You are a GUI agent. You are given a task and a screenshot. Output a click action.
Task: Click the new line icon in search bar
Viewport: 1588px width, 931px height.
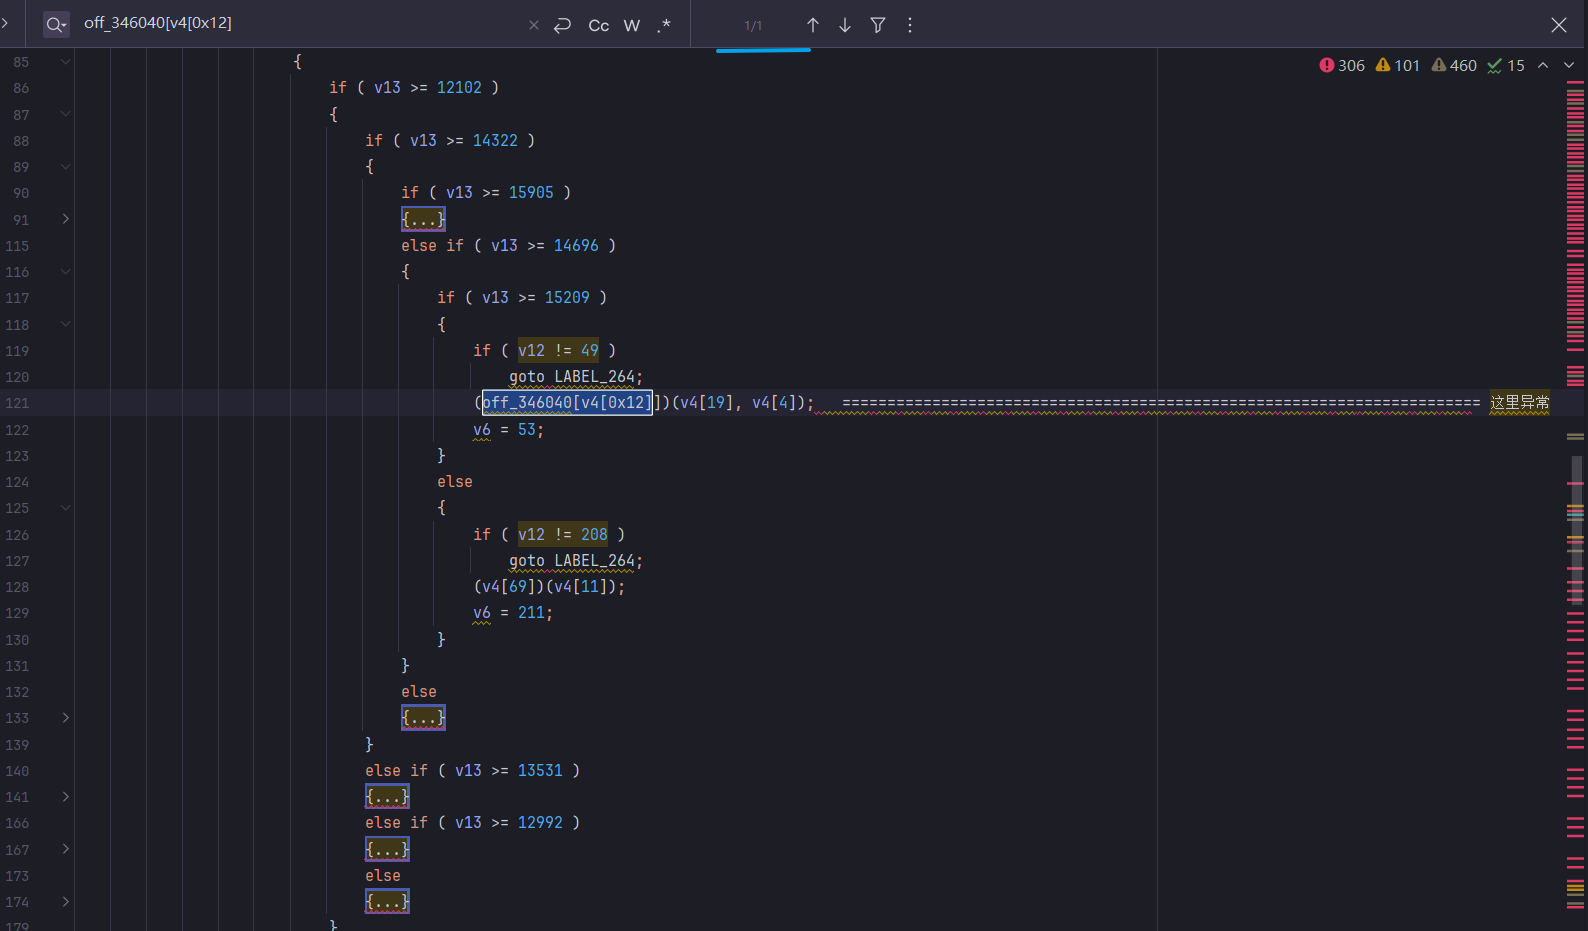coord(563,25)
